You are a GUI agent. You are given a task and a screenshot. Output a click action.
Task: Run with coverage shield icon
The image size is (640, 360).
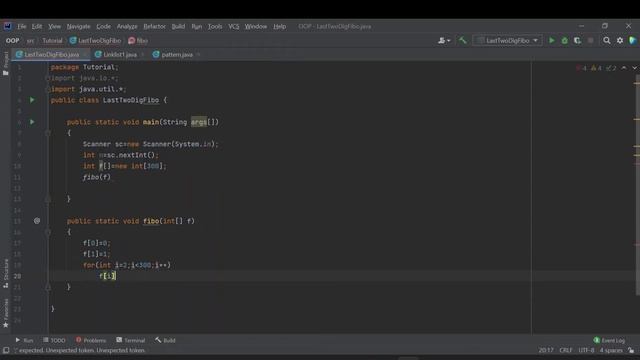click(x=577, y=41)
